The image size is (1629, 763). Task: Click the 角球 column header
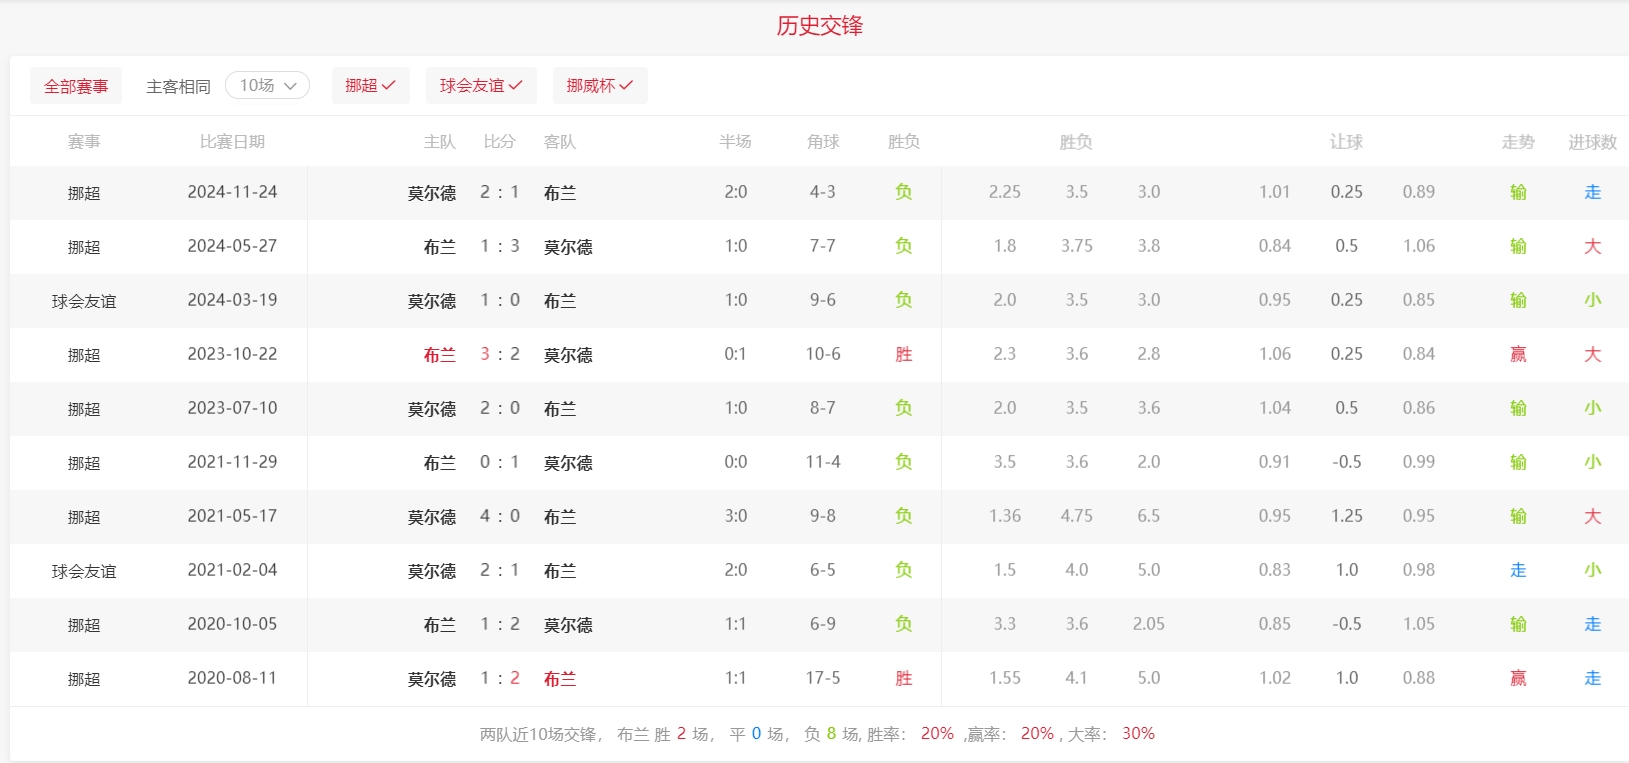[x=823, y=142]
